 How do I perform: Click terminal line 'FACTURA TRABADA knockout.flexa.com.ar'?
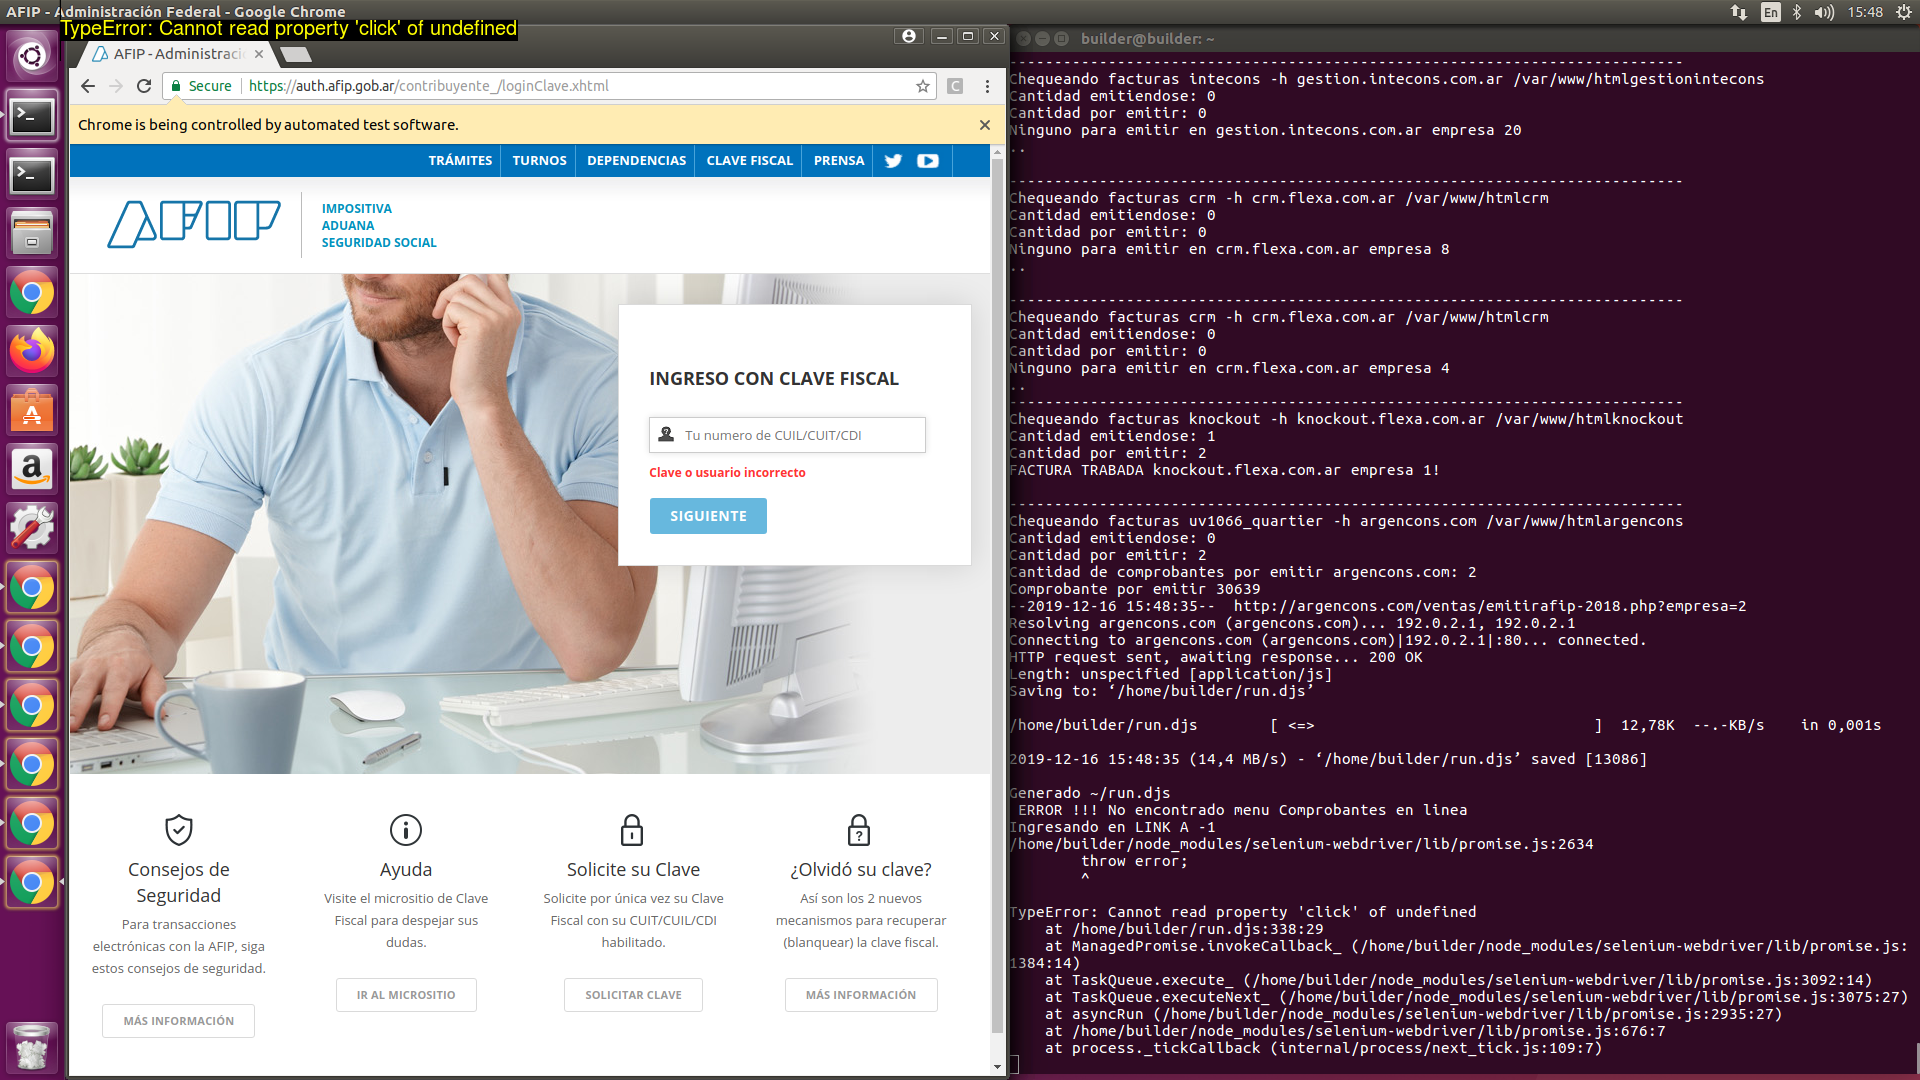click(x=1224, y=470)
